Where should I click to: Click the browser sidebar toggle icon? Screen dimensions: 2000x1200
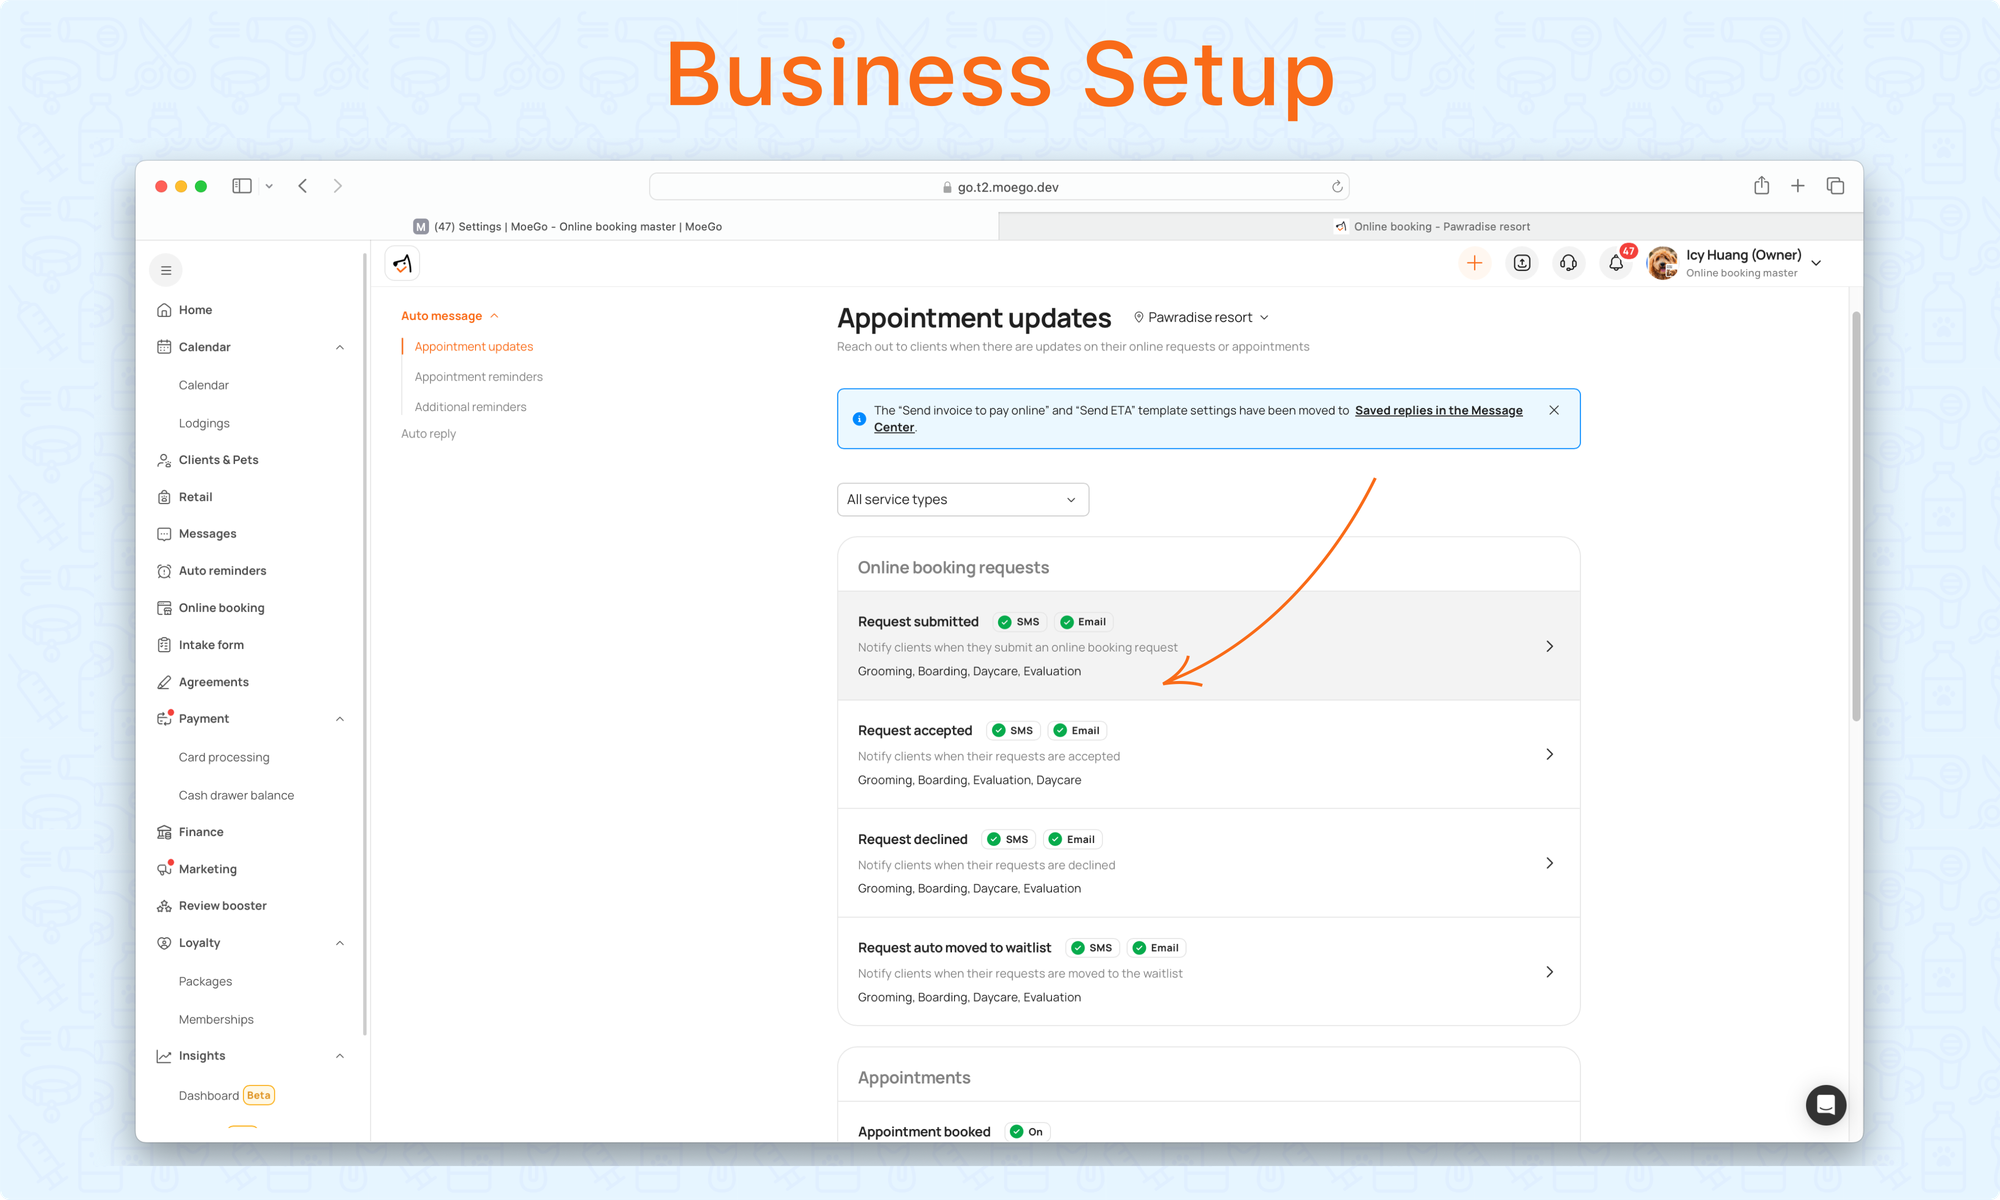241,186
